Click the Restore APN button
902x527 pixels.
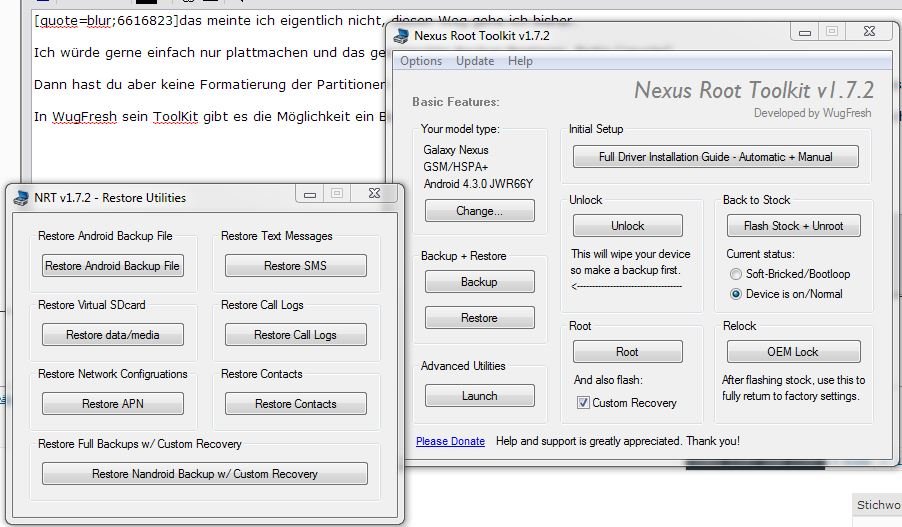[x=113, y=404]
